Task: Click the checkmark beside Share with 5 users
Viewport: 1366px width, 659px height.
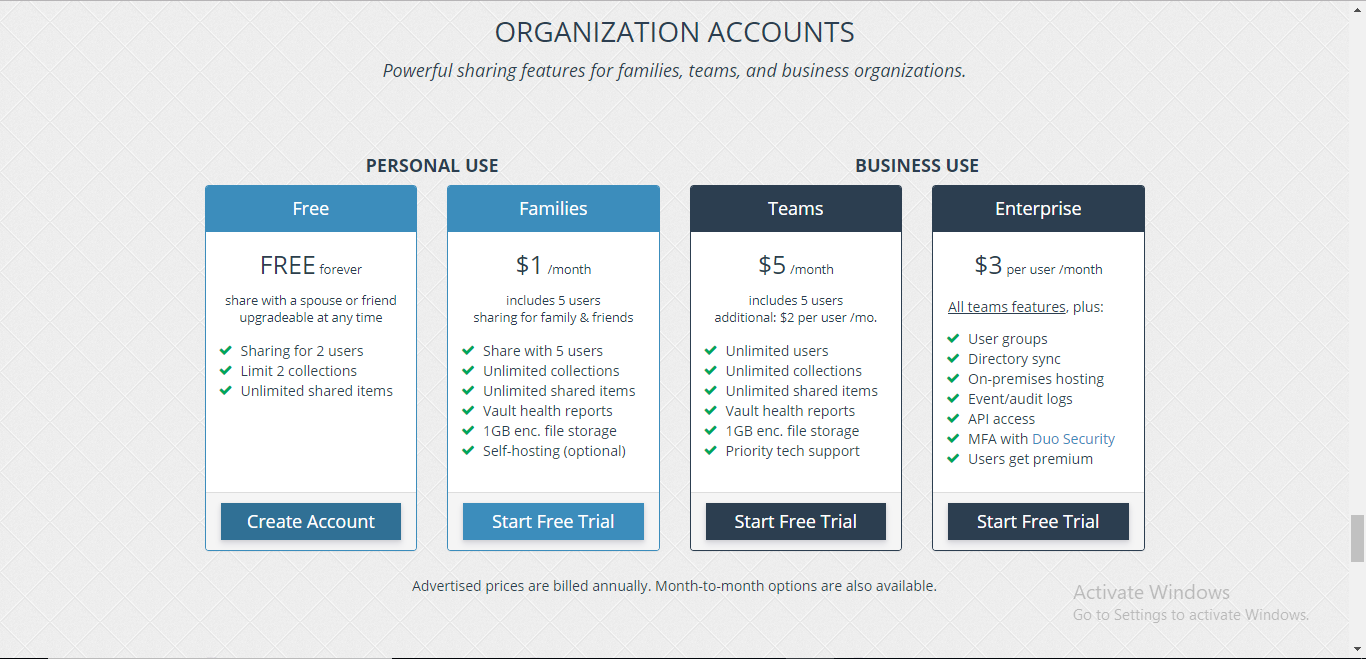Action: pos(468,351)
